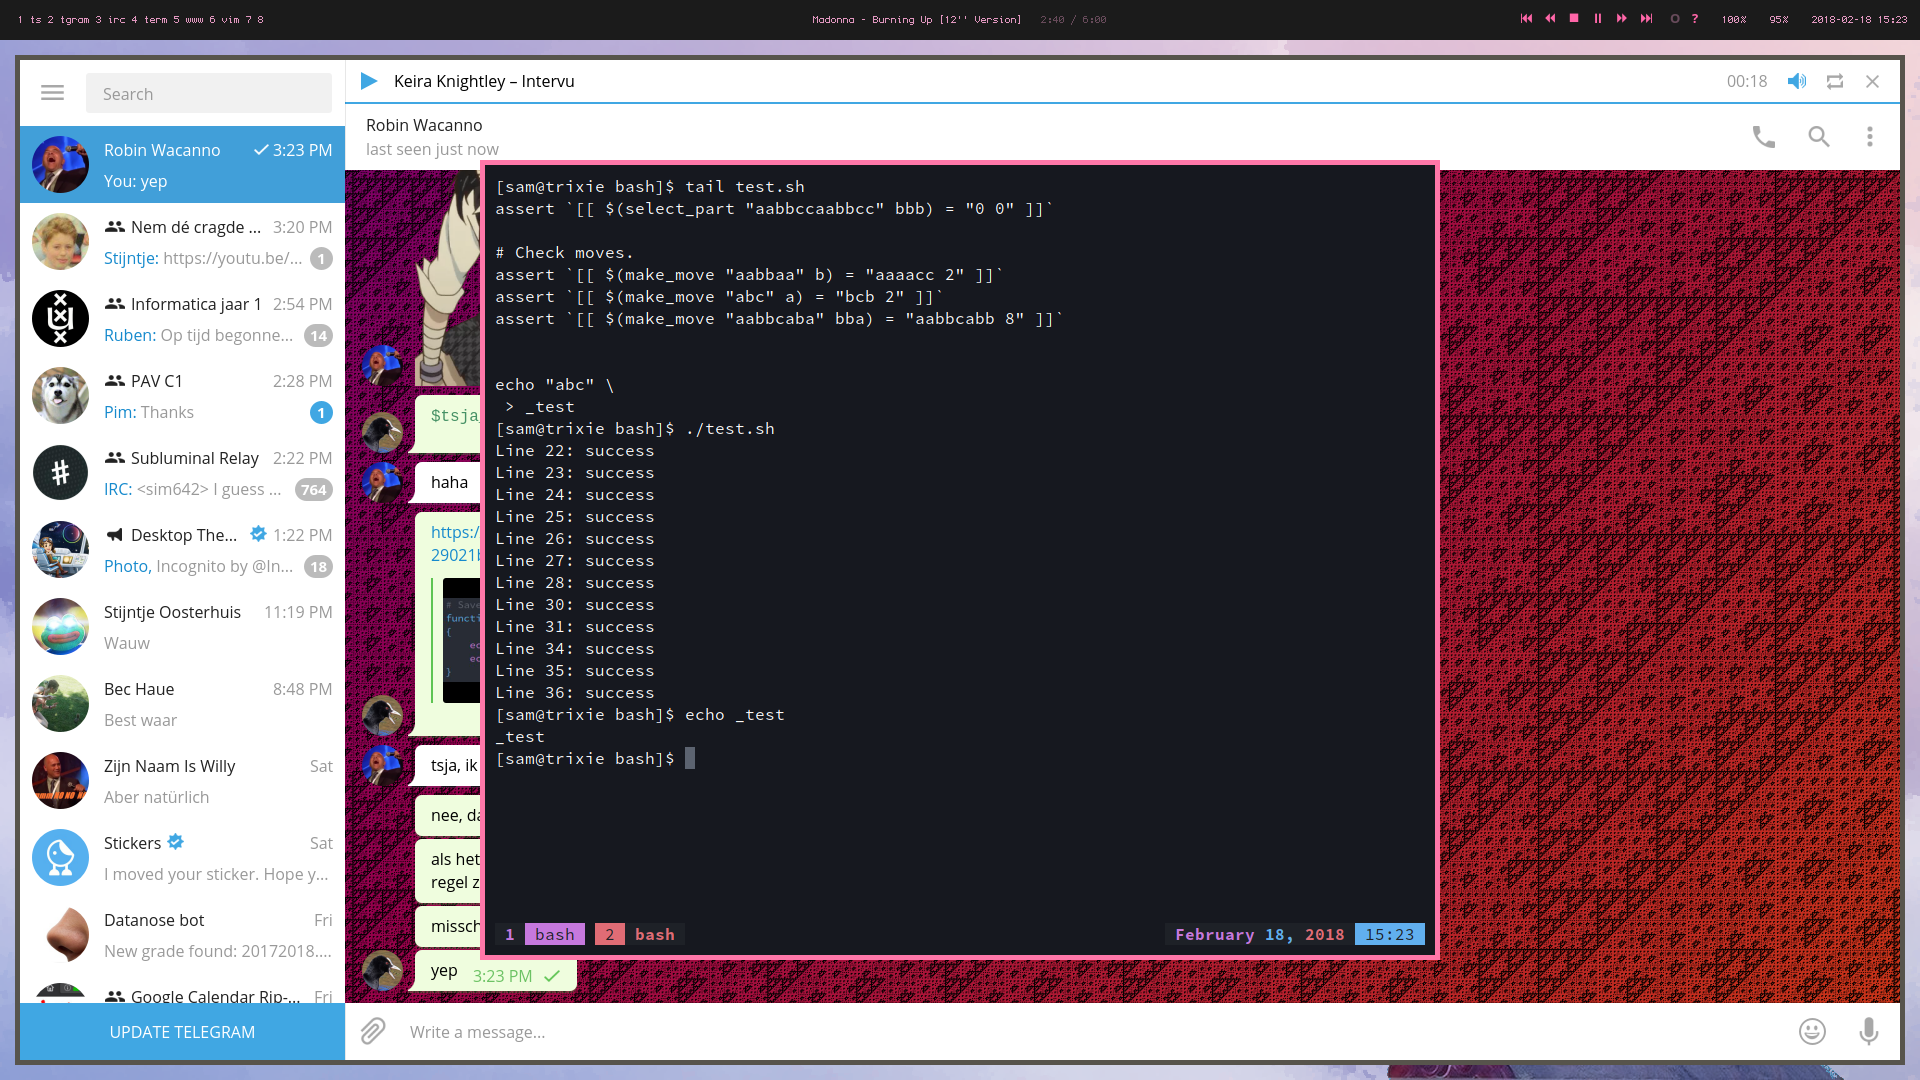Start a voice call with Robin Wacanno
The image size is (1920, 1080).
click(x=1763, y=137)
